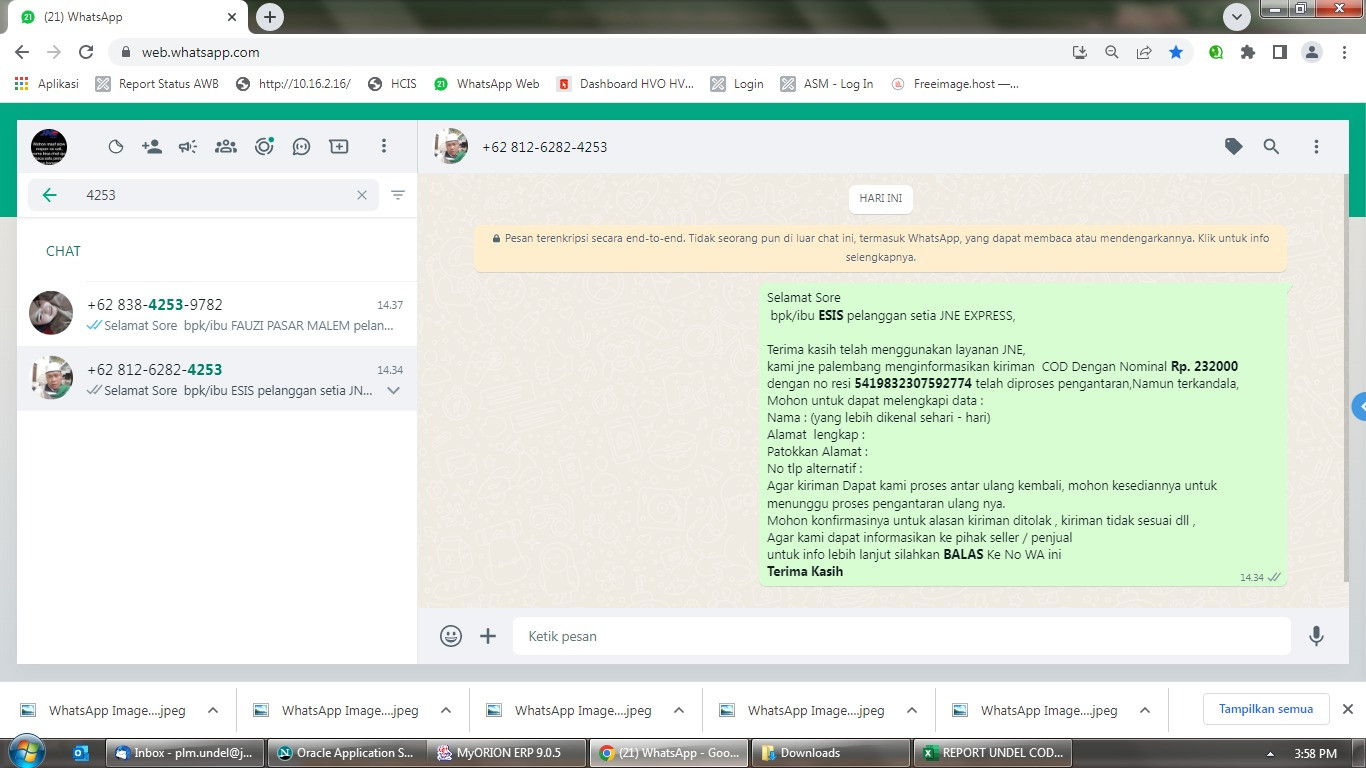
Task: Toggle the blue bookmark star
Action: pos(1176,52)
